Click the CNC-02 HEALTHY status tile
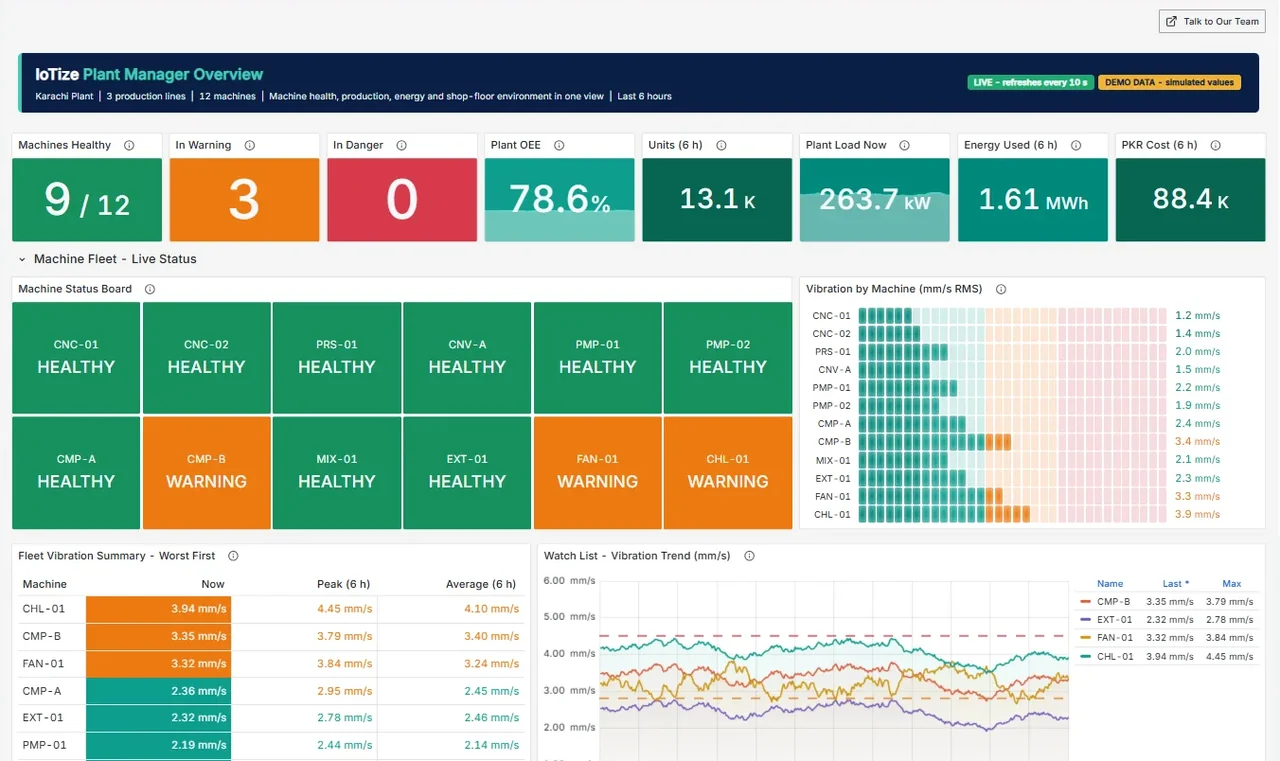 pos(207,358)
